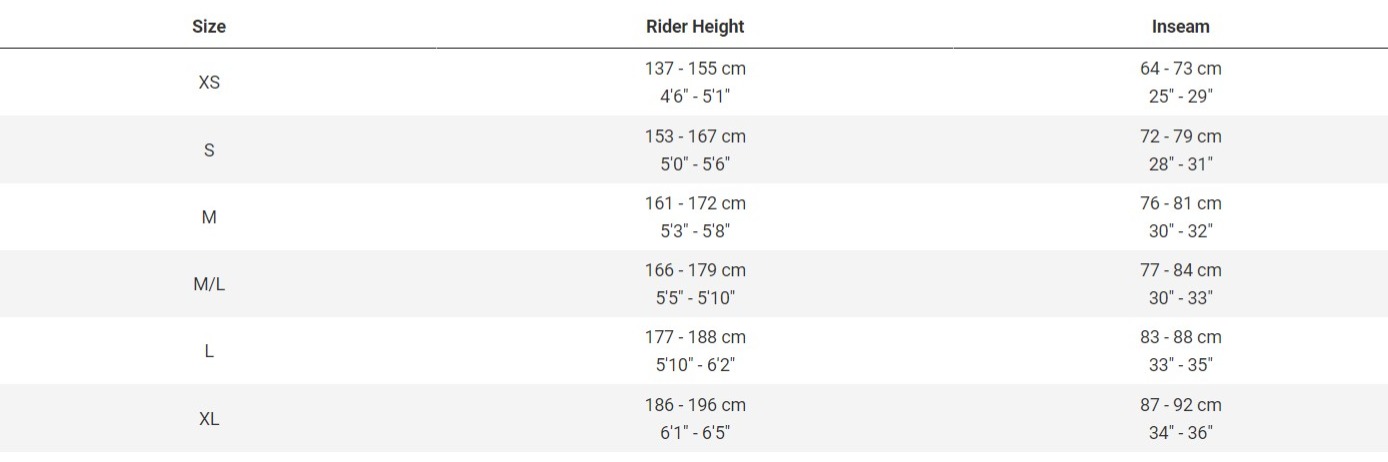Select the M size cell
This screenshot has height=462, width=1388.
click(209, 217)
